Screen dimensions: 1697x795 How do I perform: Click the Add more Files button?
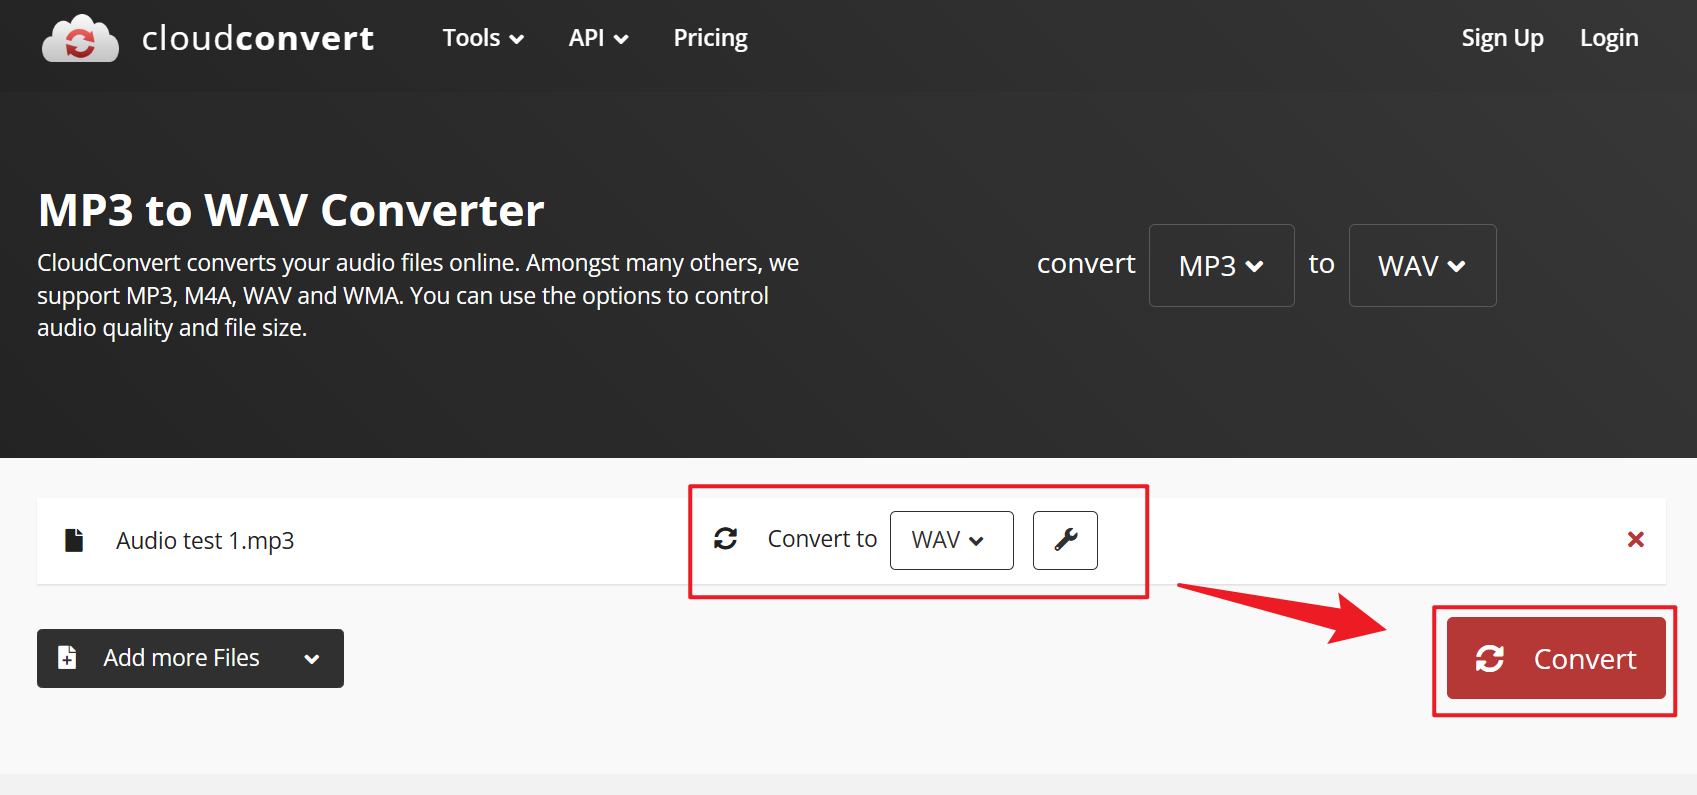pos(190,658)
